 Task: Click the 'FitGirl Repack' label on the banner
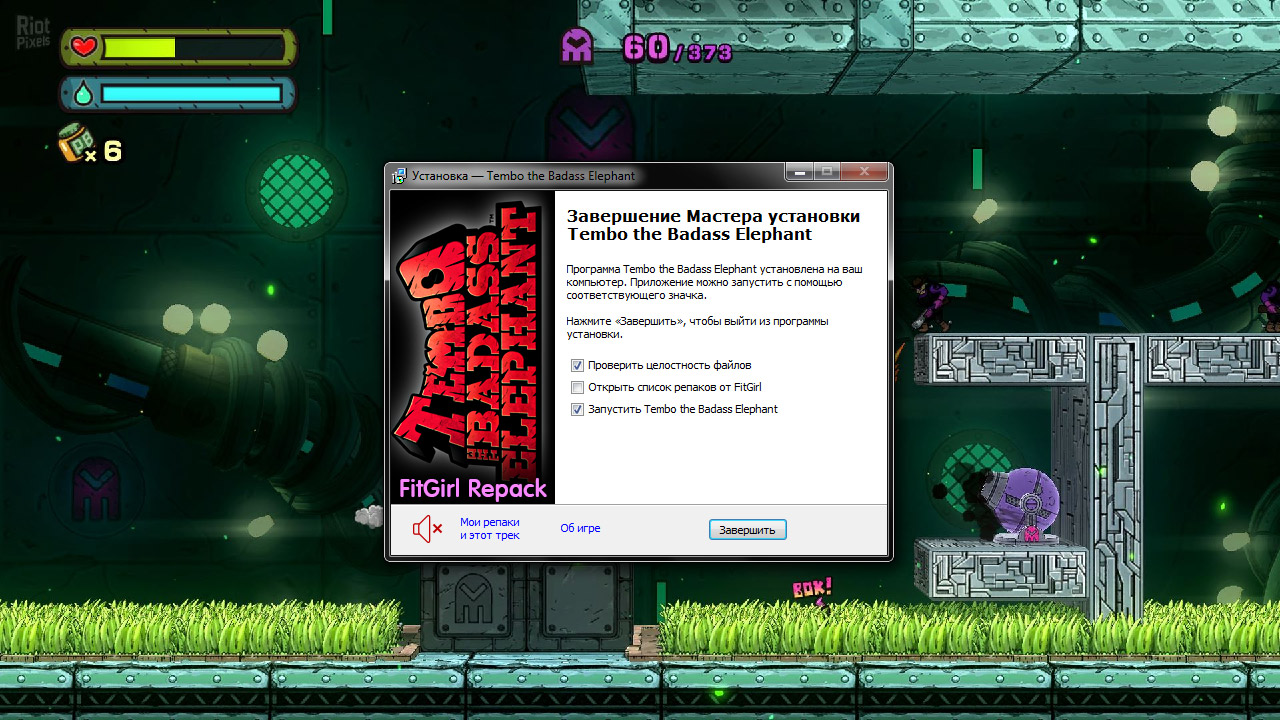coord(473,489)
